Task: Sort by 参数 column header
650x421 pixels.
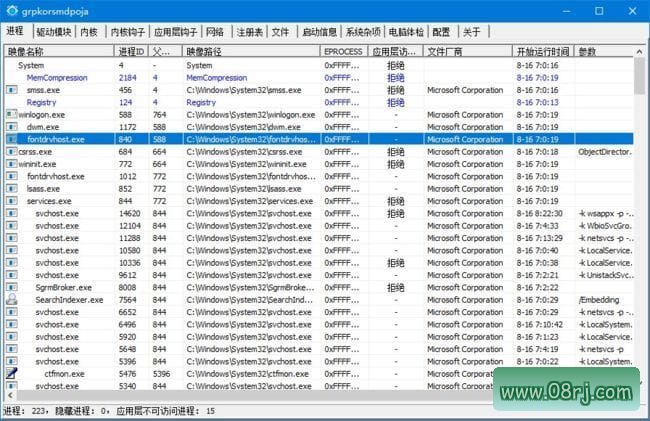Action: pos(604,51)
